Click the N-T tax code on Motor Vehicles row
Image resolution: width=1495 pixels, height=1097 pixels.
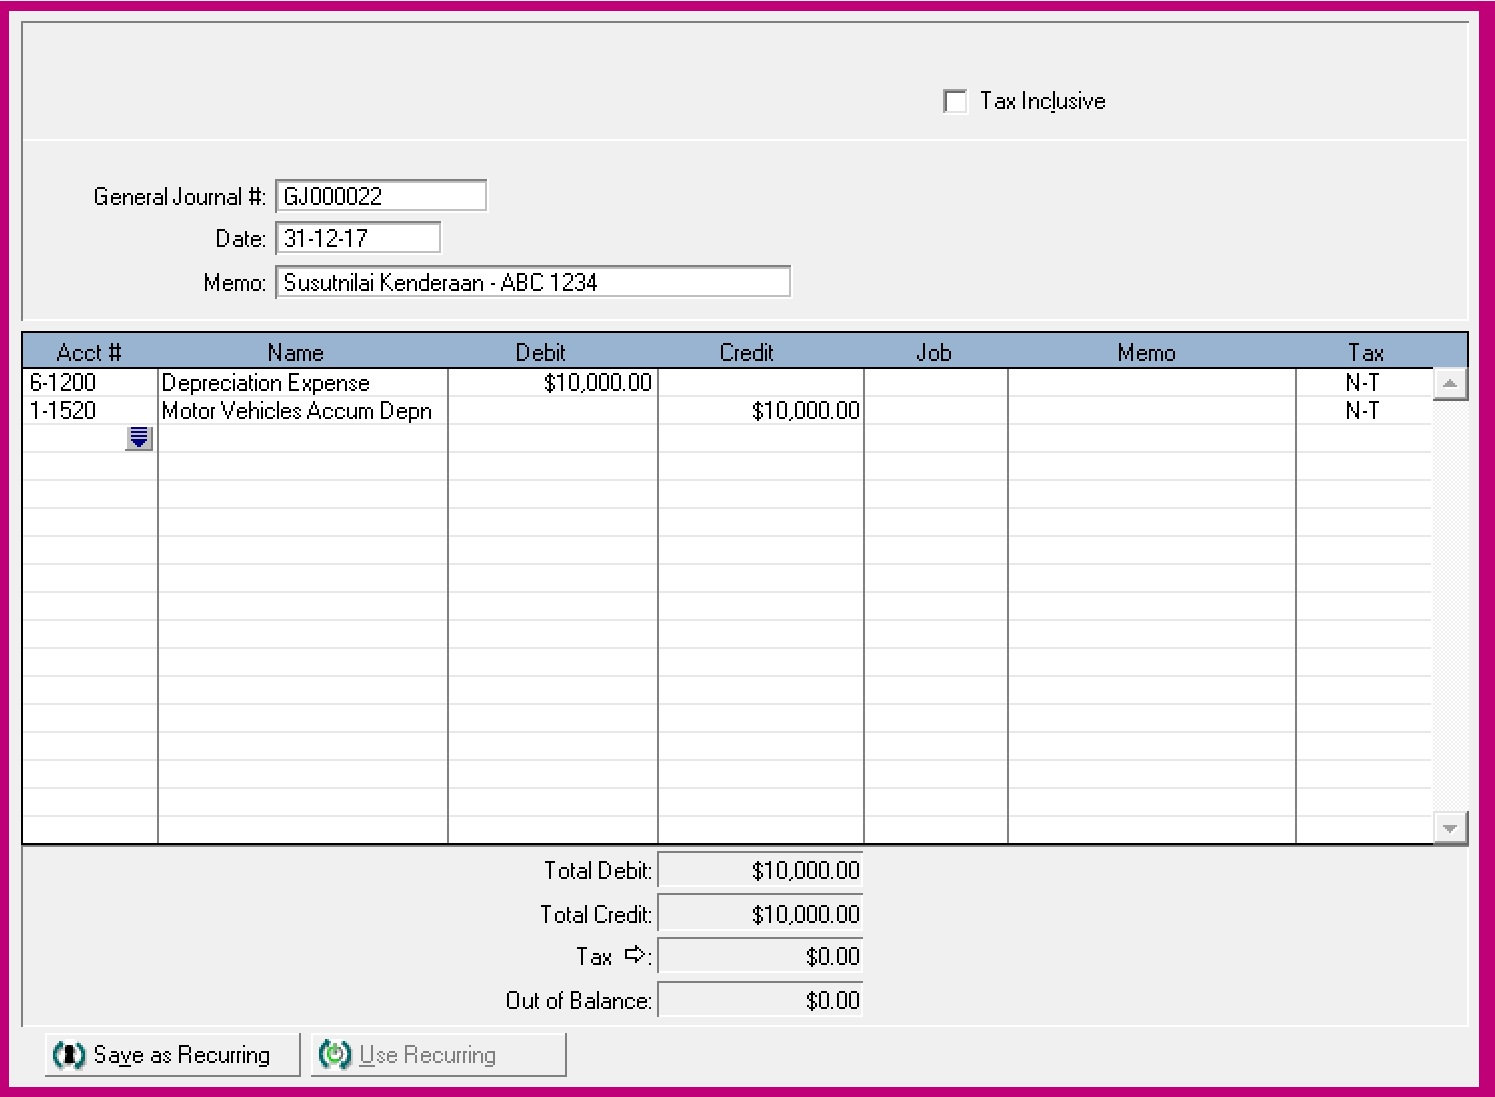[x=1363, y=411]
